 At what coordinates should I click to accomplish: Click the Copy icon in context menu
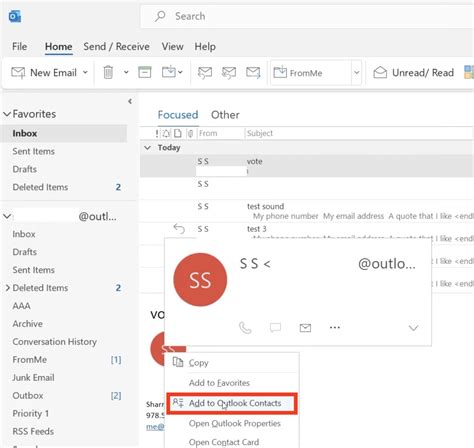click(x=178, y=362)
